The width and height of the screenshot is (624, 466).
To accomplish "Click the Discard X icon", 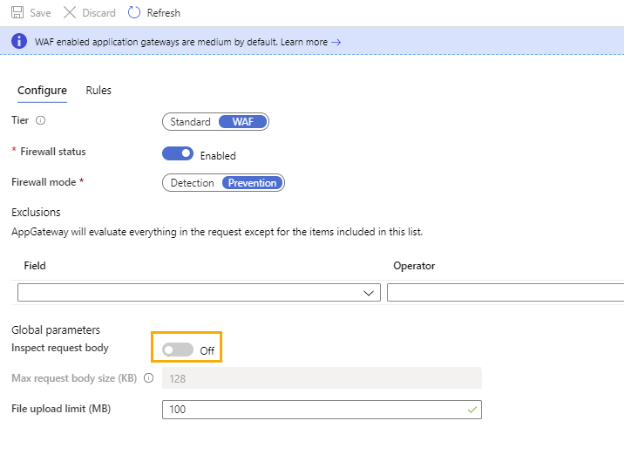I will pos(70,13).
